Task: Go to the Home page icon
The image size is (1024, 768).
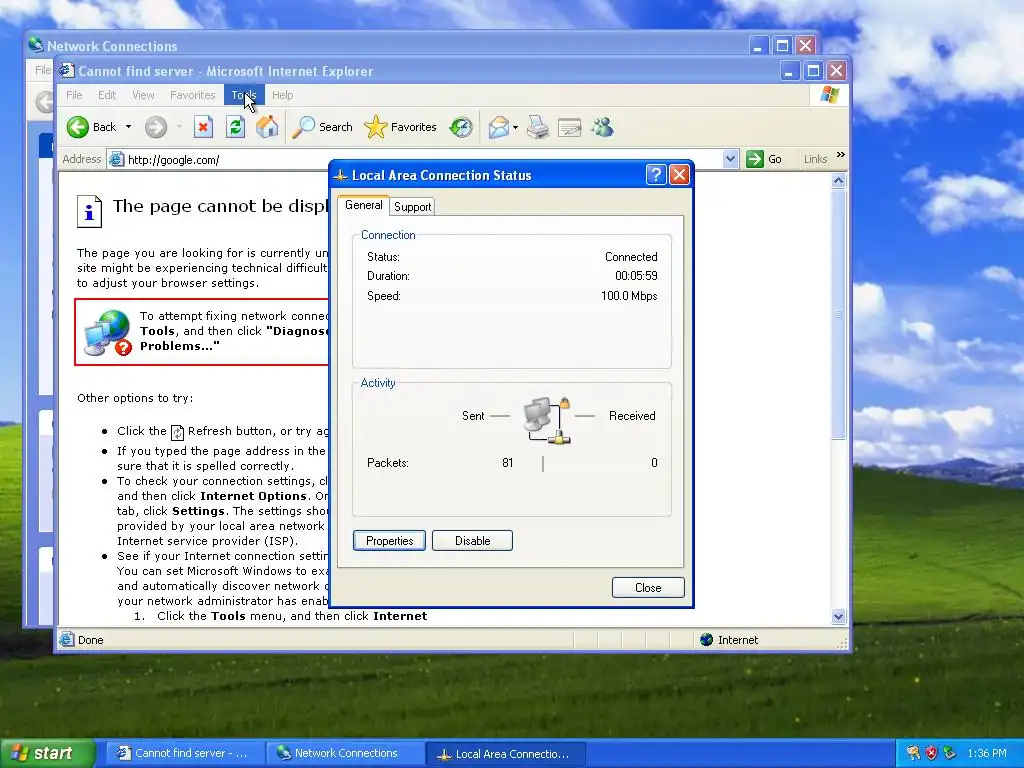Action: point(266,127)
